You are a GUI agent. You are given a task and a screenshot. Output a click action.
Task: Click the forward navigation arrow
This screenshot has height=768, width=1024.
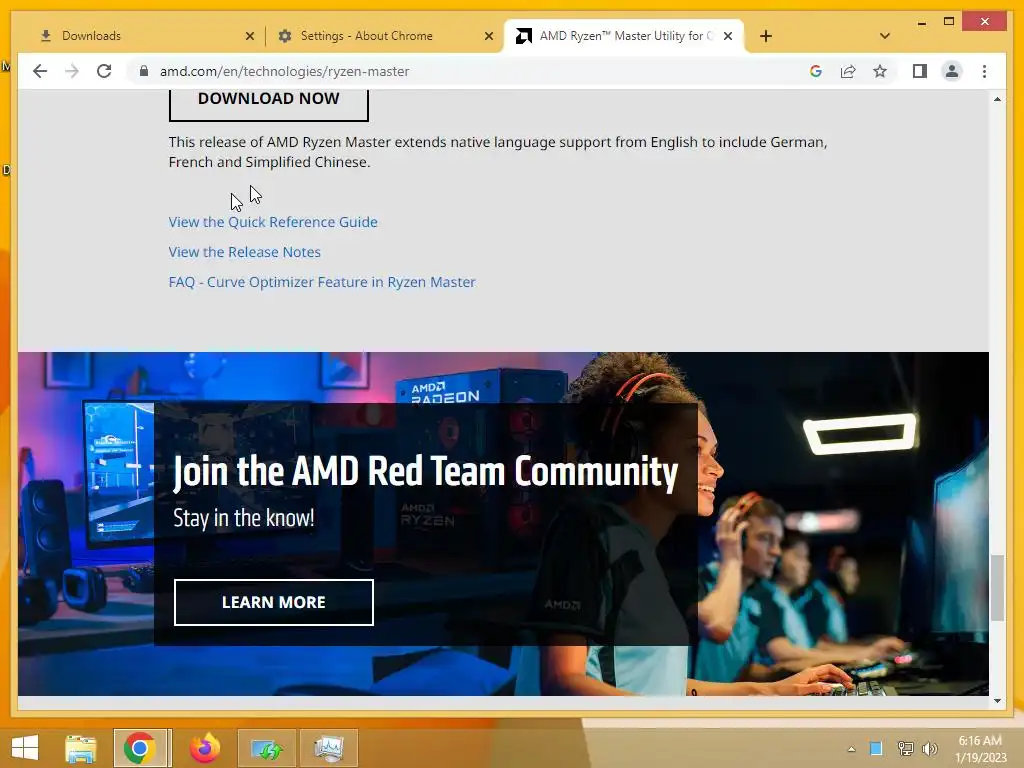click(72, 71)
